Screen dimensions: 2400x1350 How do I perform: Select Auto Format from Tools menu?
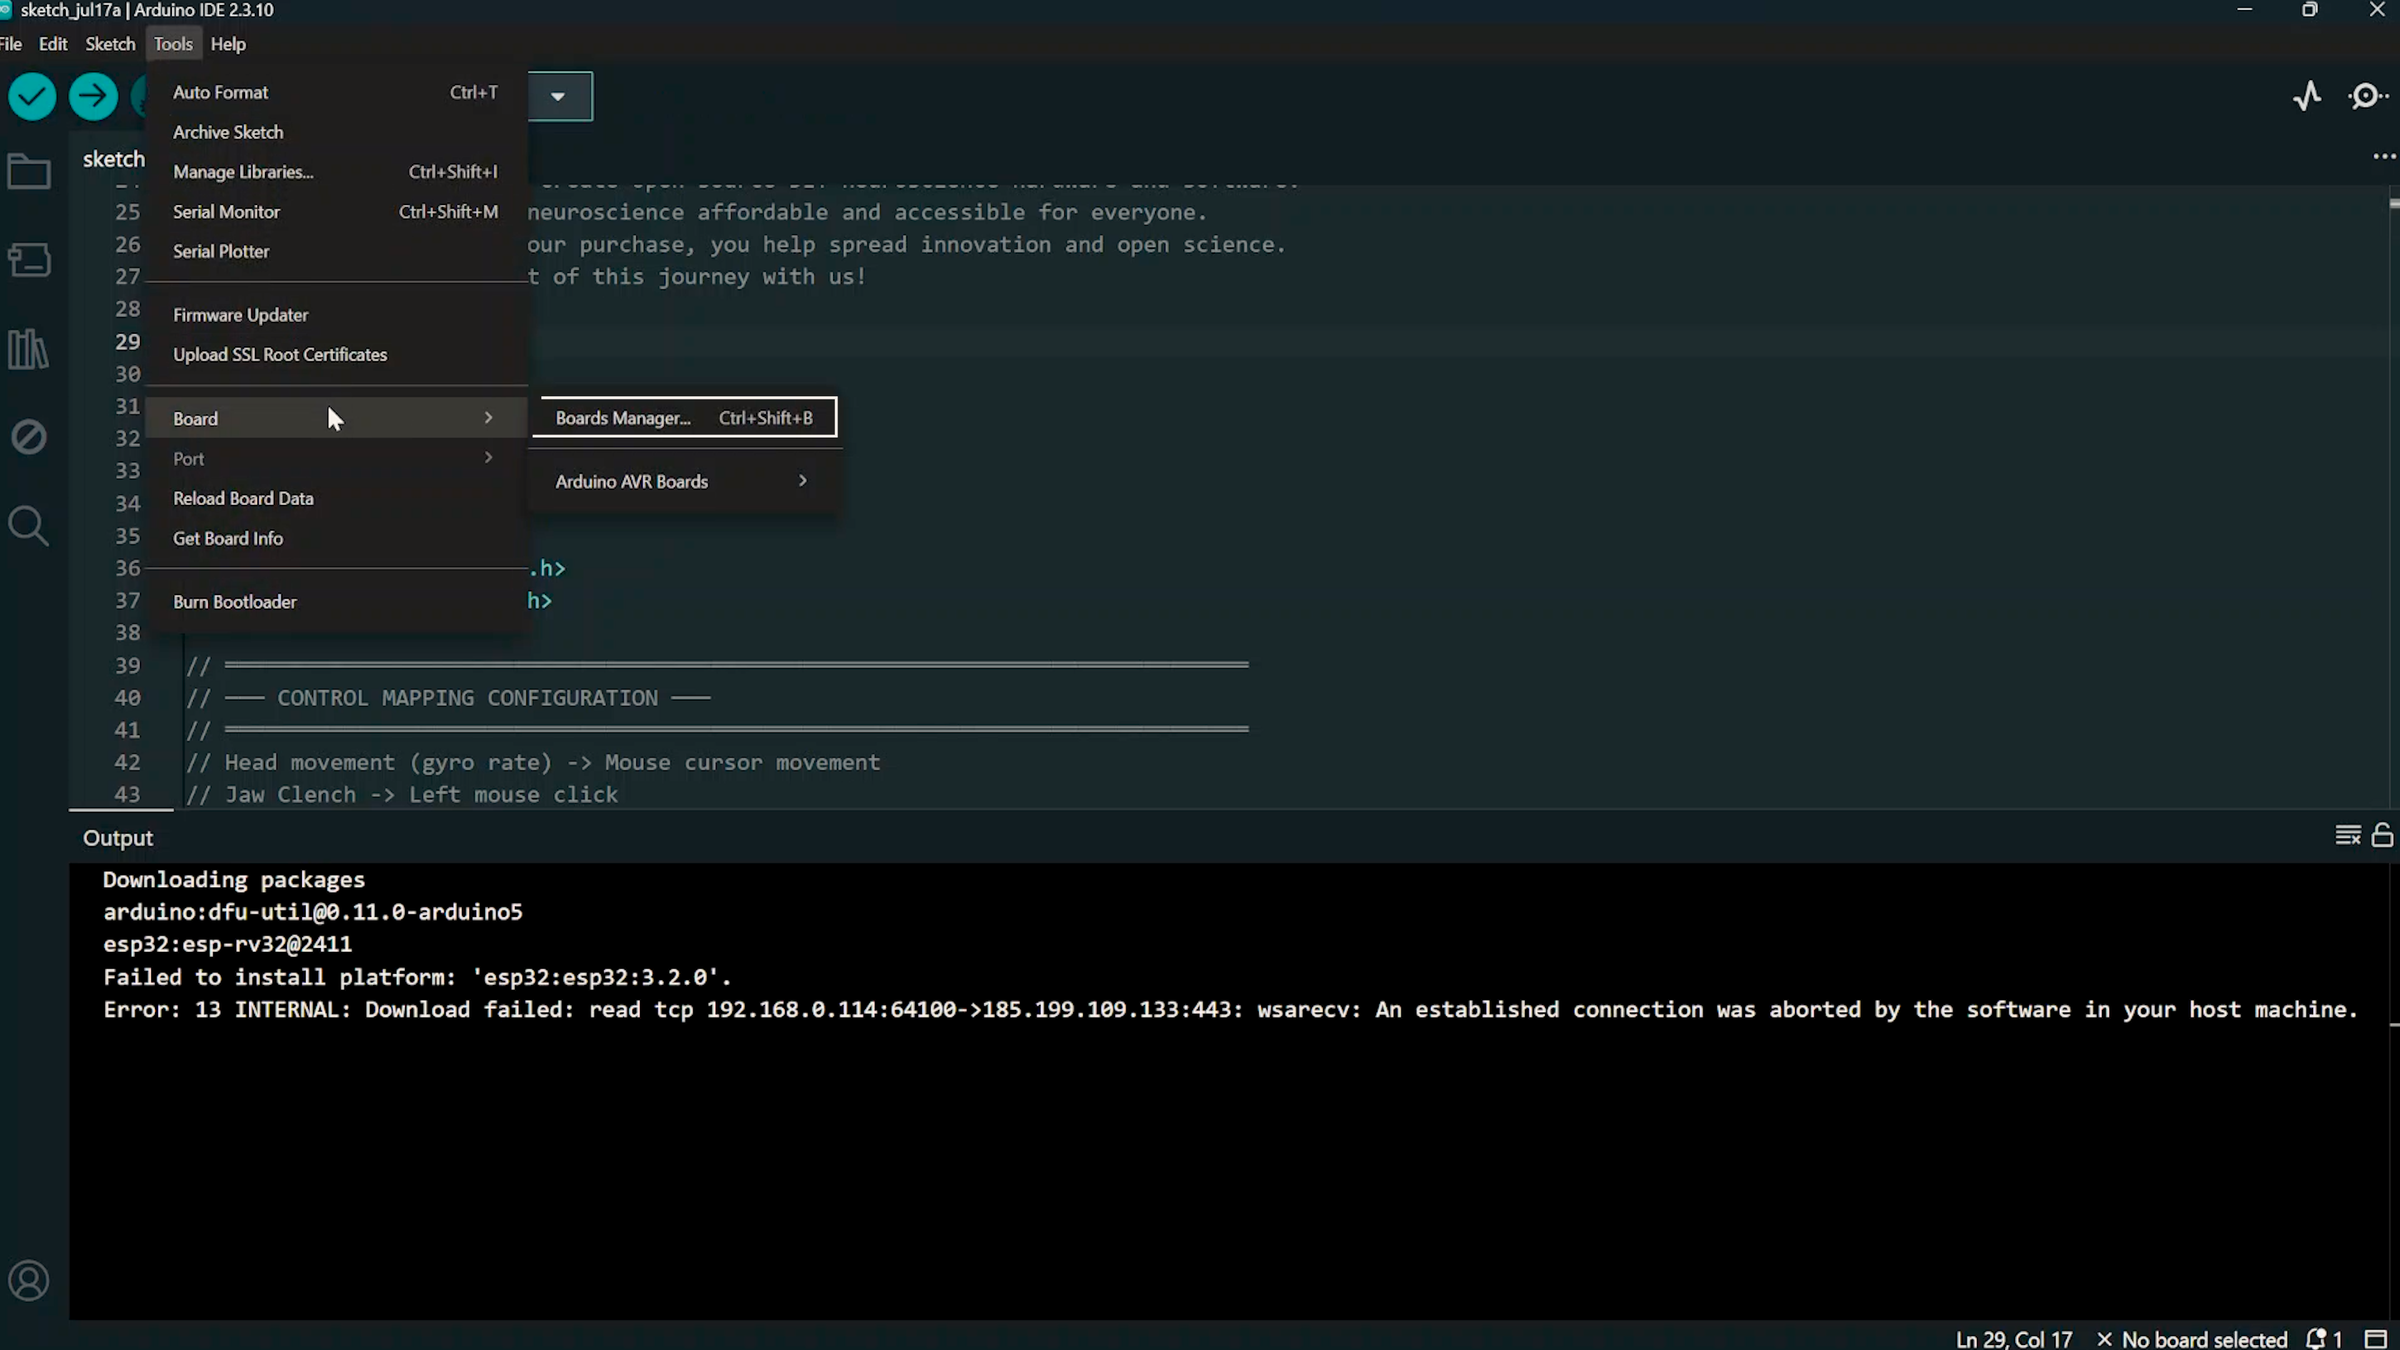point(336,92)
